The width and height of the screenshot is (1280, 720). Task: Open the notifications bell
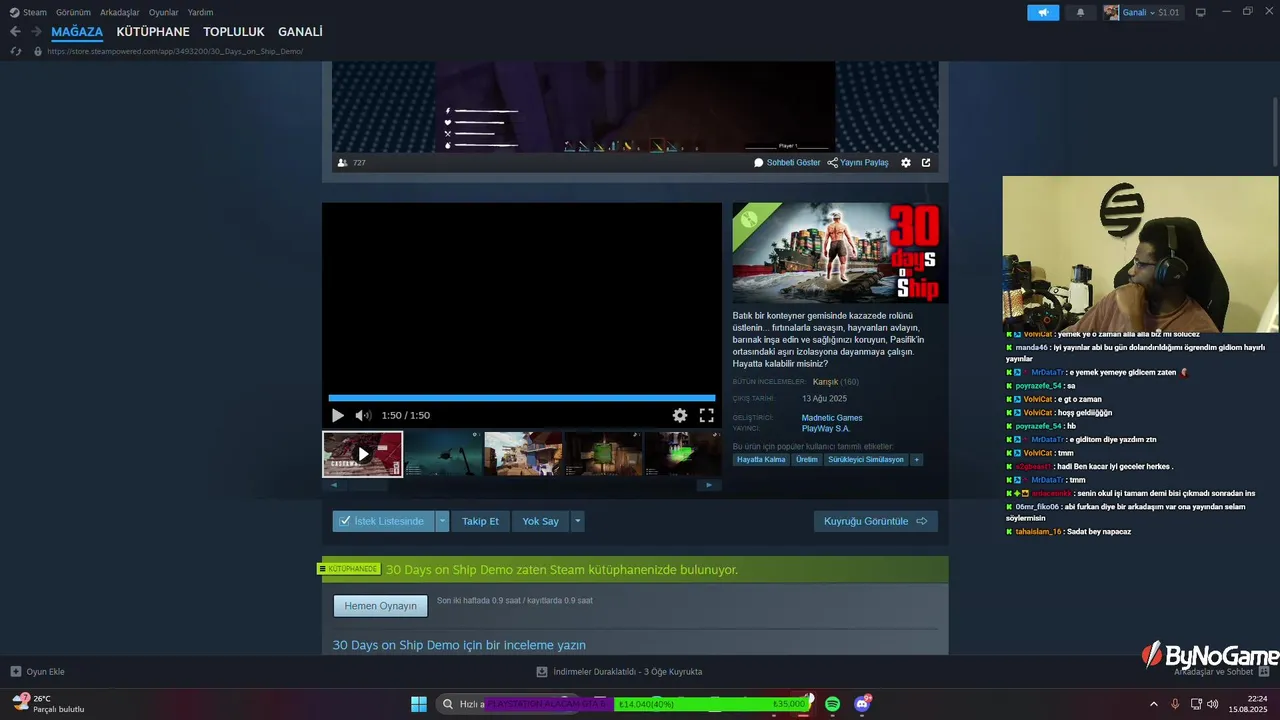click(1080, 12)
